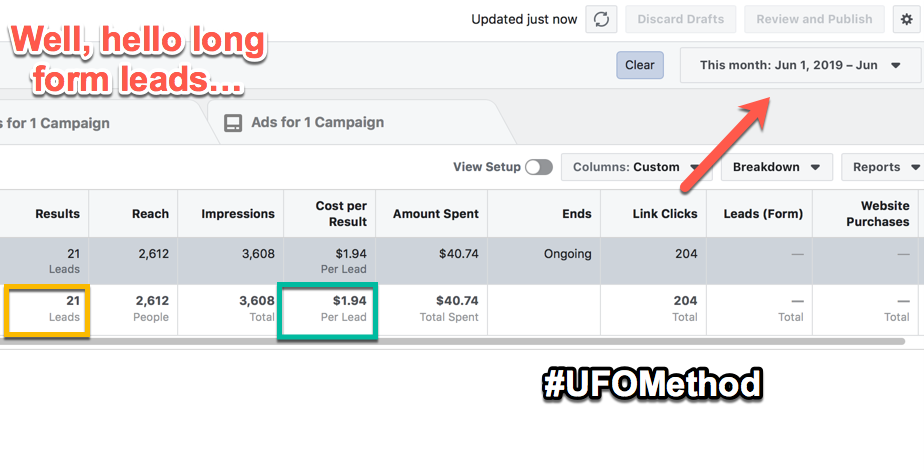Sort by Cost per Result column header
Viewport: 924px width, 470px height.
coord(341,214)
